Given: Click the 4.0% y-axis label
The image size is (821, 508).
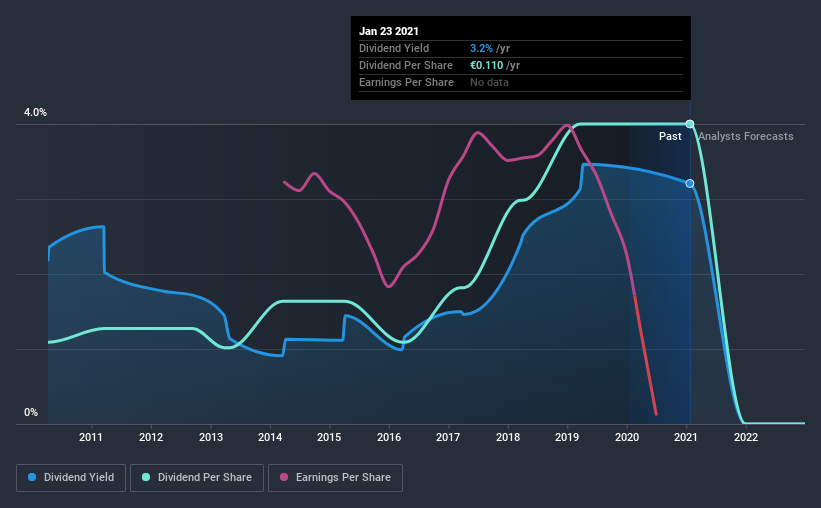Looking at the screenshot, I should pyautogui.click(x=35, y=113).
